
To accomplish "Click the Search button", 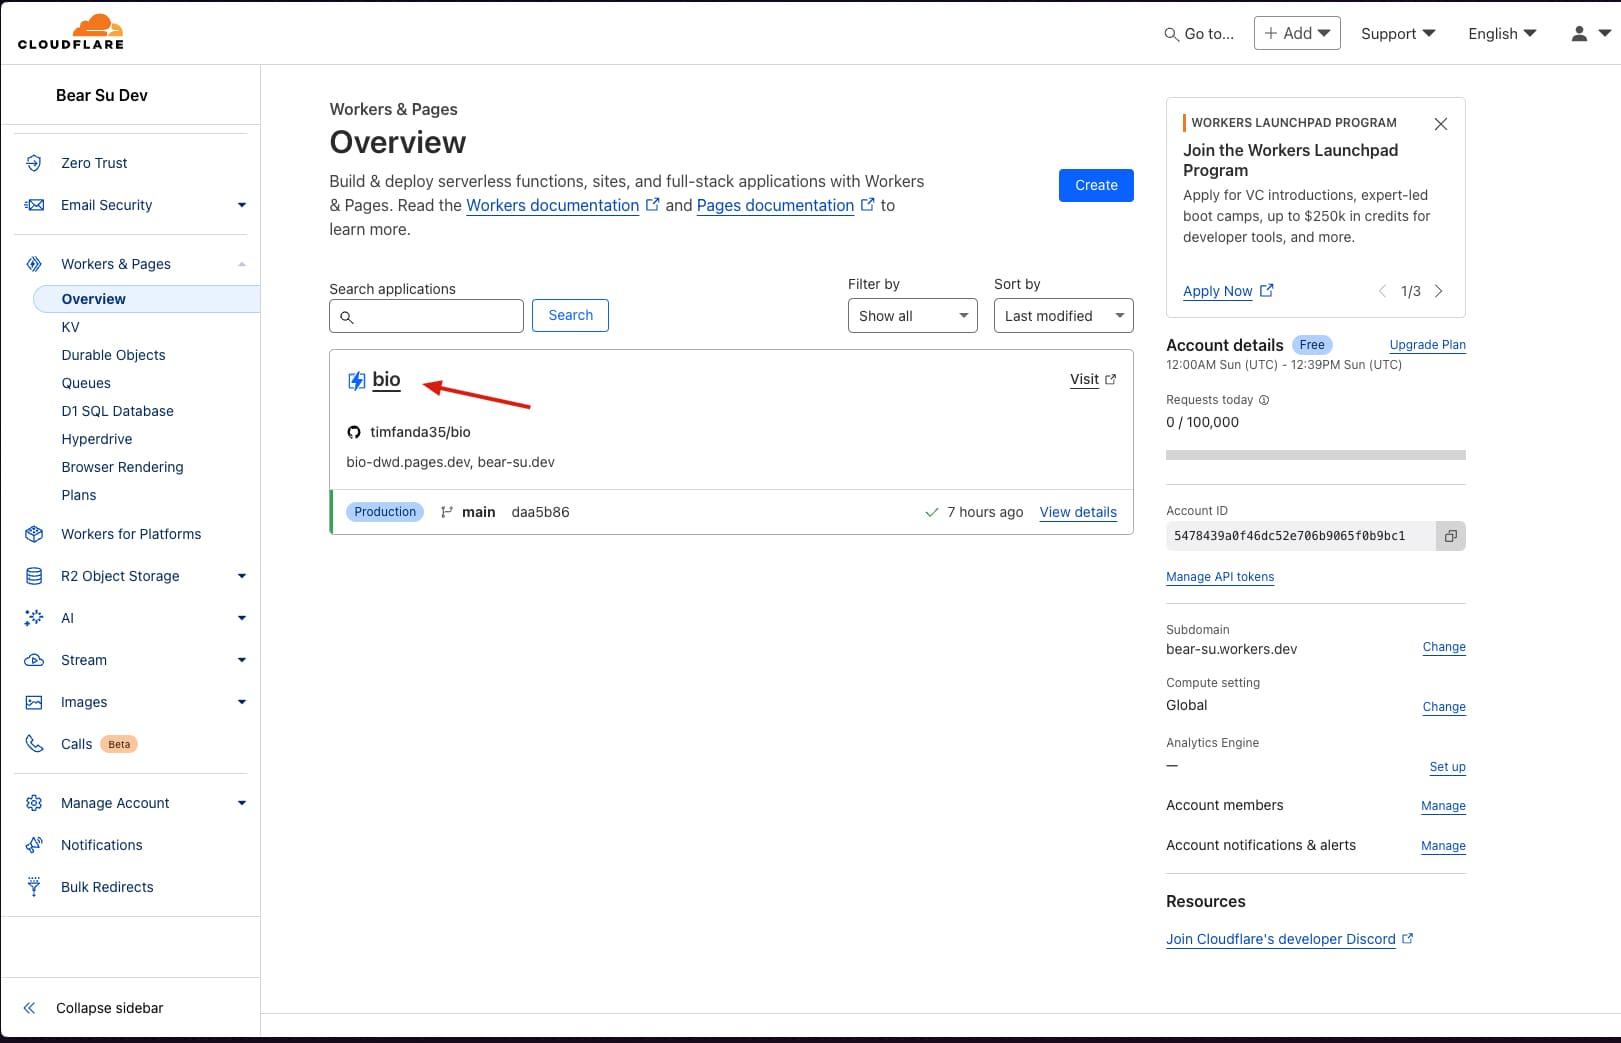I will pos(570,315).
